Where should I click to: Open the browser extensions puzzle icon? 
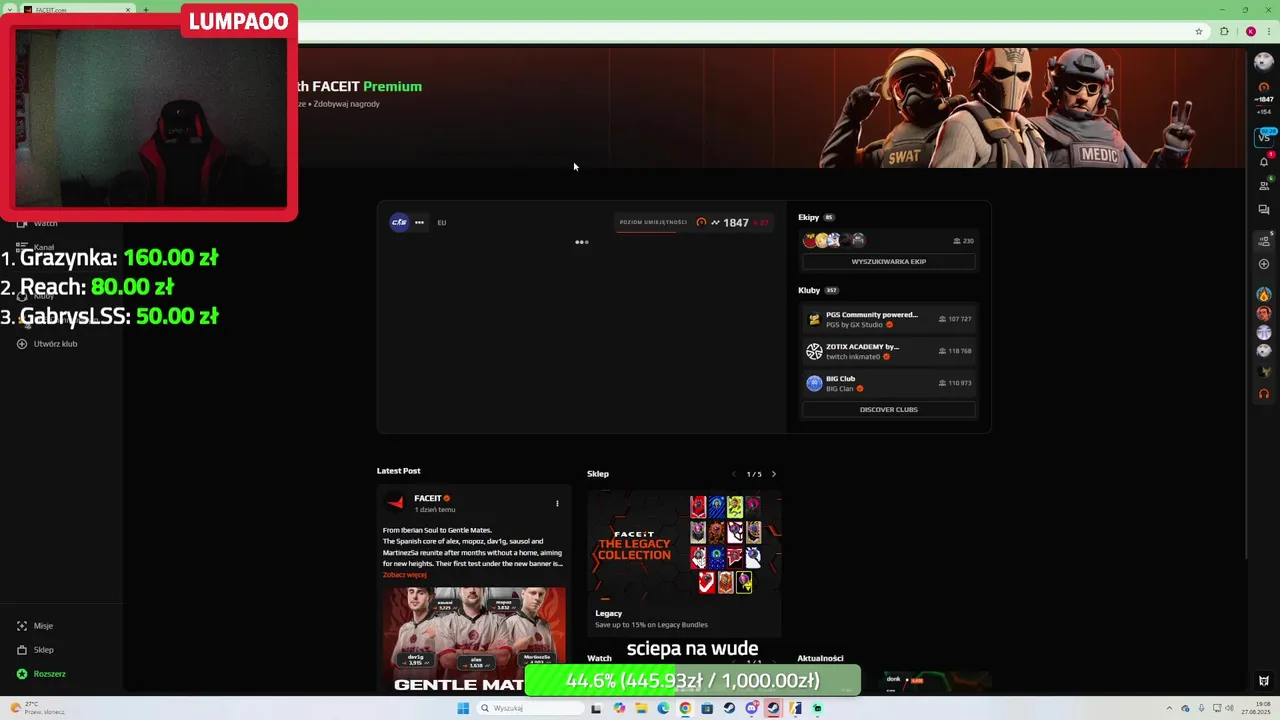[x=1224, y=31]
